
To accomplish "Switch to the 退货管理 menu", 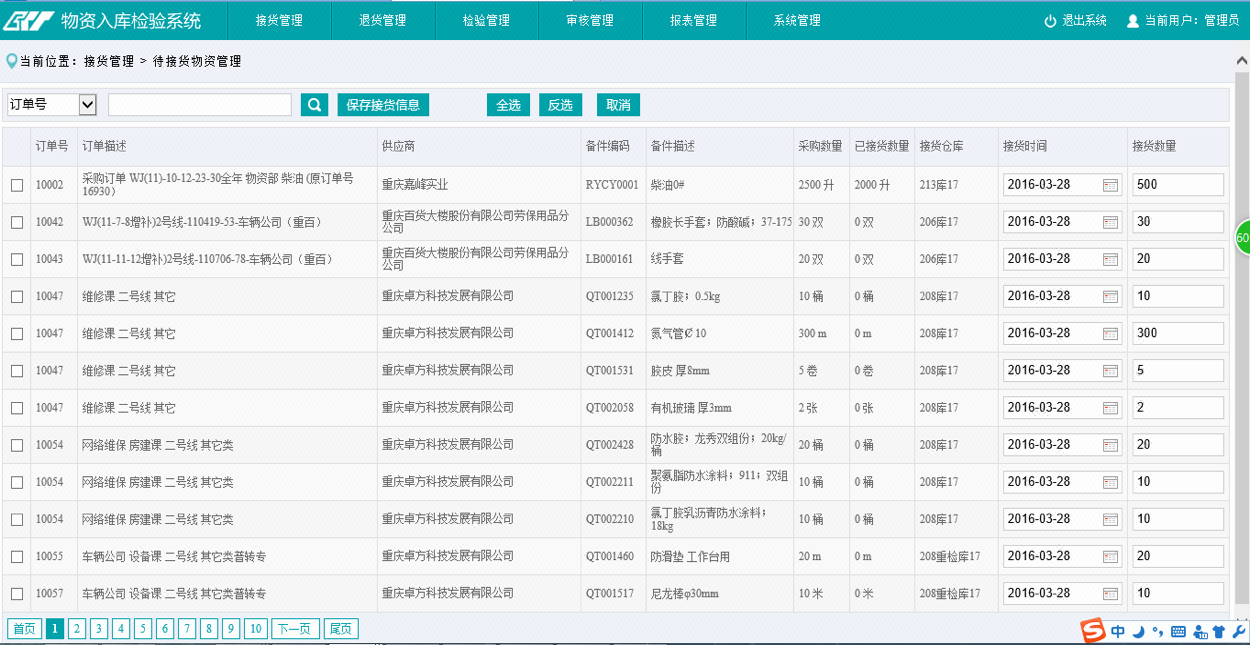I will [382, 19].
